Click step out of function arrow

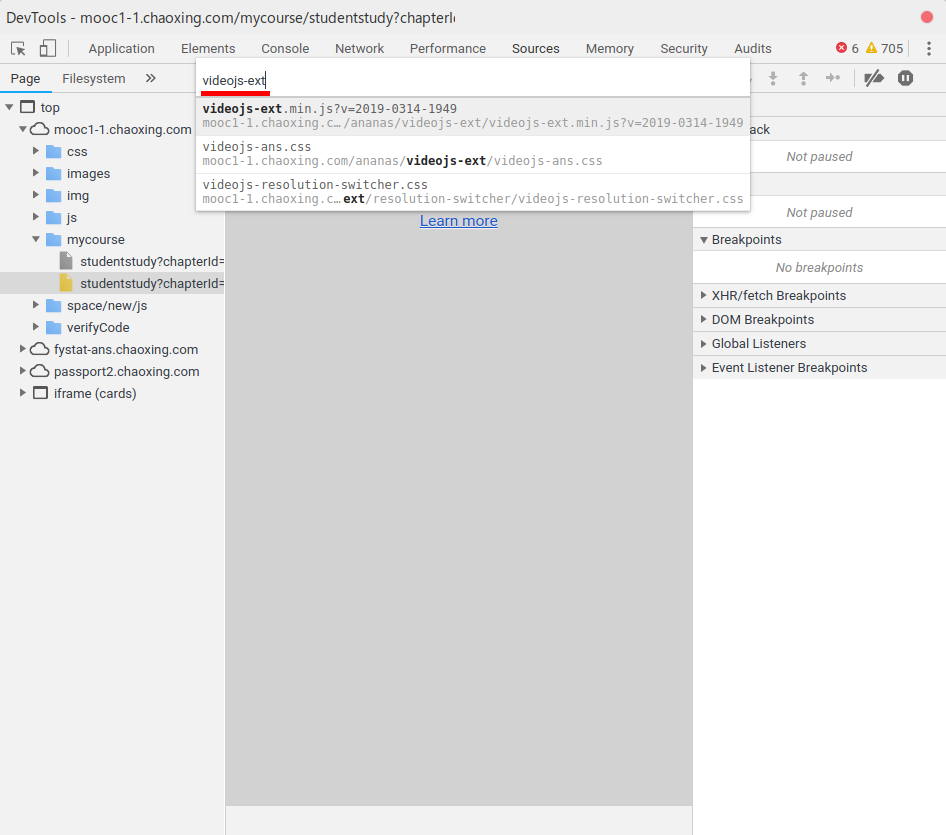pyautogui.click(x=803, y=78)
